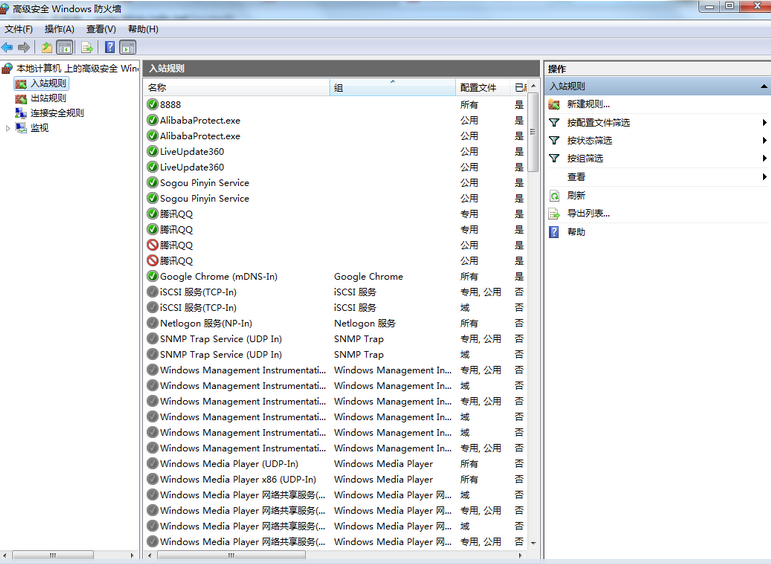Screen dimensions: 771x564
Task: Click the green icon of Google Chrome (mDNS-In)
Action: [x=152, y=276]
